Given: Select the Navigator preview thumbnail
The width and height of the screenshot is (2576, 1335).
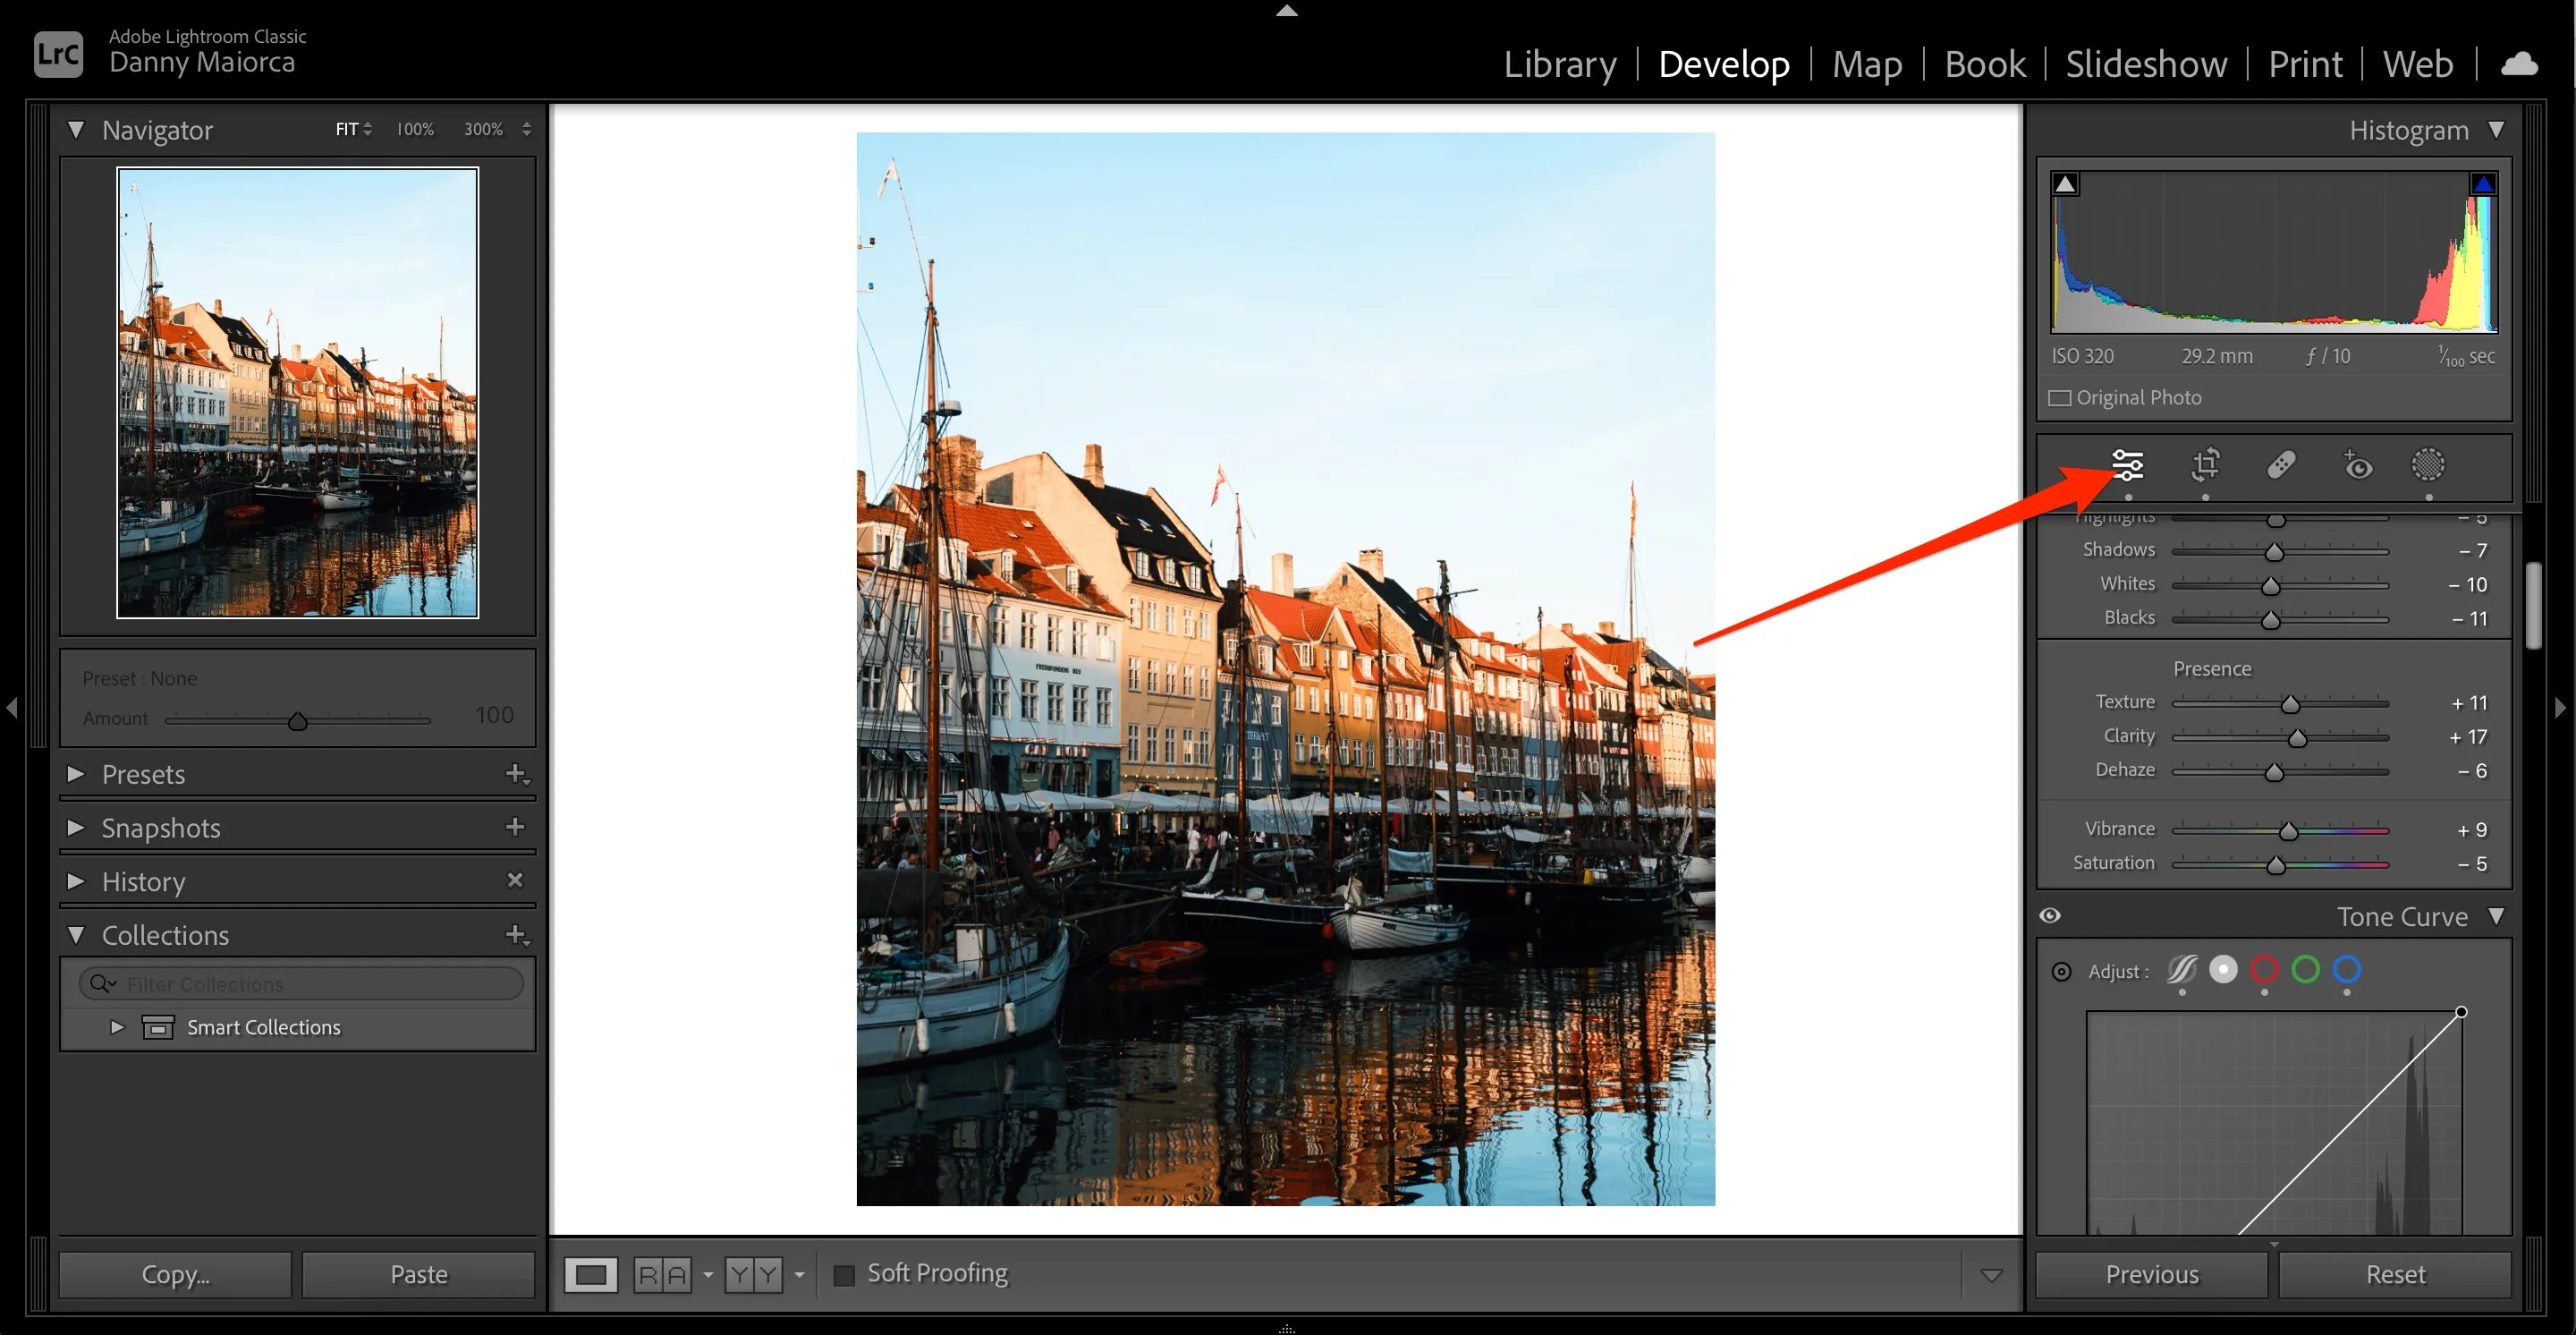Looking at the screenshot, I should tap(297, 392).
